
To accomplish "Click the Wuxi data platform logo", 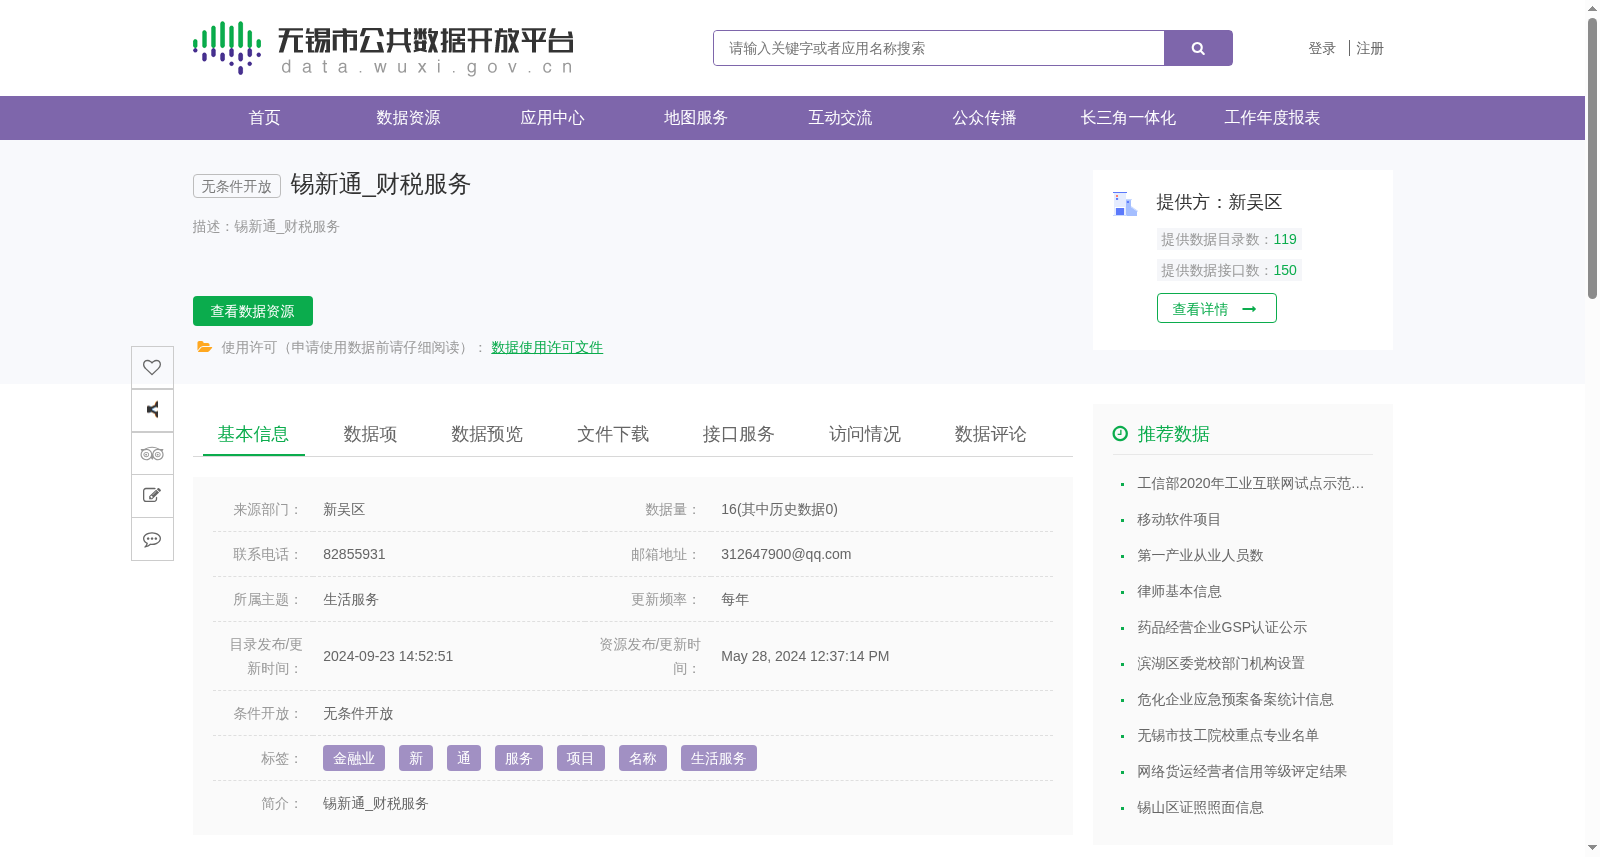I will (x=383, y=48).
